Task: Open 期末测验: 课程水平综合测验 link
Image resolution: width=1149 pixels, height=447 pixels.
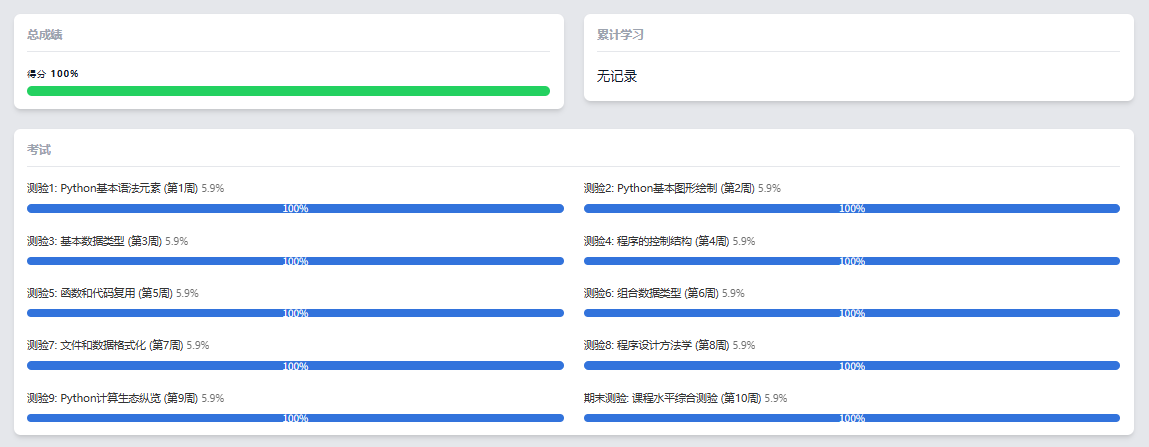Action: tap(672, 398)
